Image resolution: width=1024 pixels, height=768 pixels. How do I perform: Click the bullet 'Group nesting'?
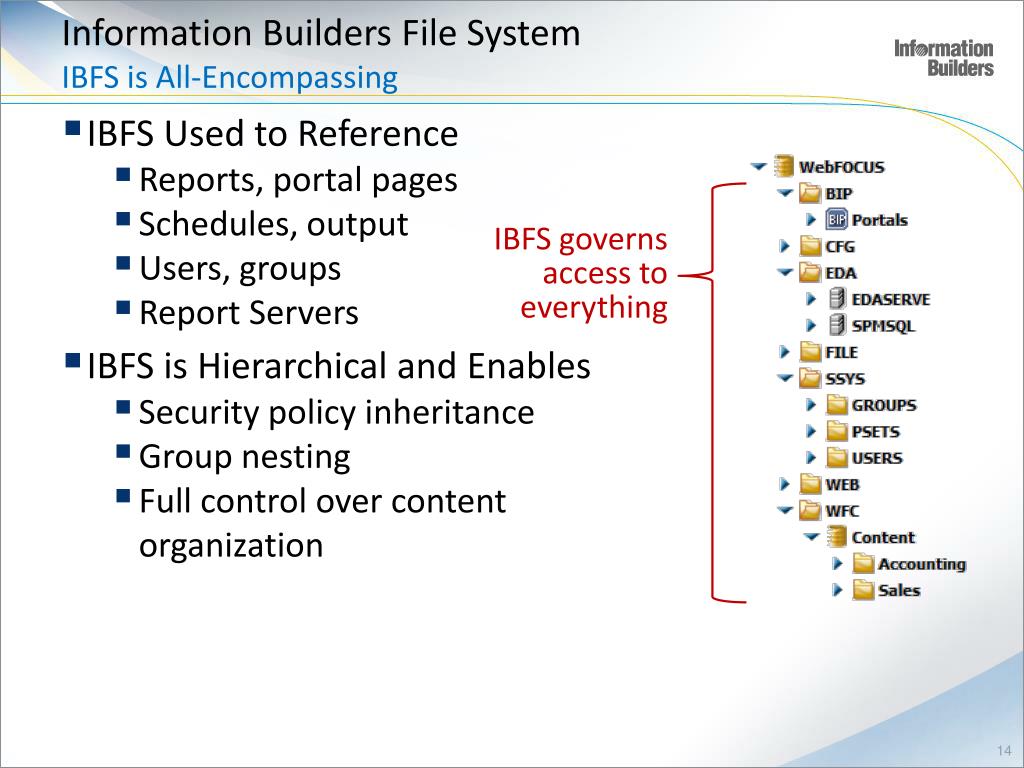[x=245, y=457]
